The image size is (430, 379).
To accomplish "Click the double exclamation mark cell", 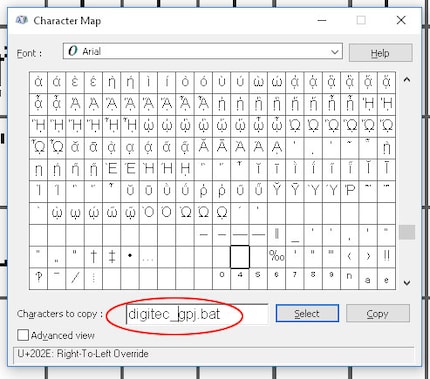I will click(387, 257).
